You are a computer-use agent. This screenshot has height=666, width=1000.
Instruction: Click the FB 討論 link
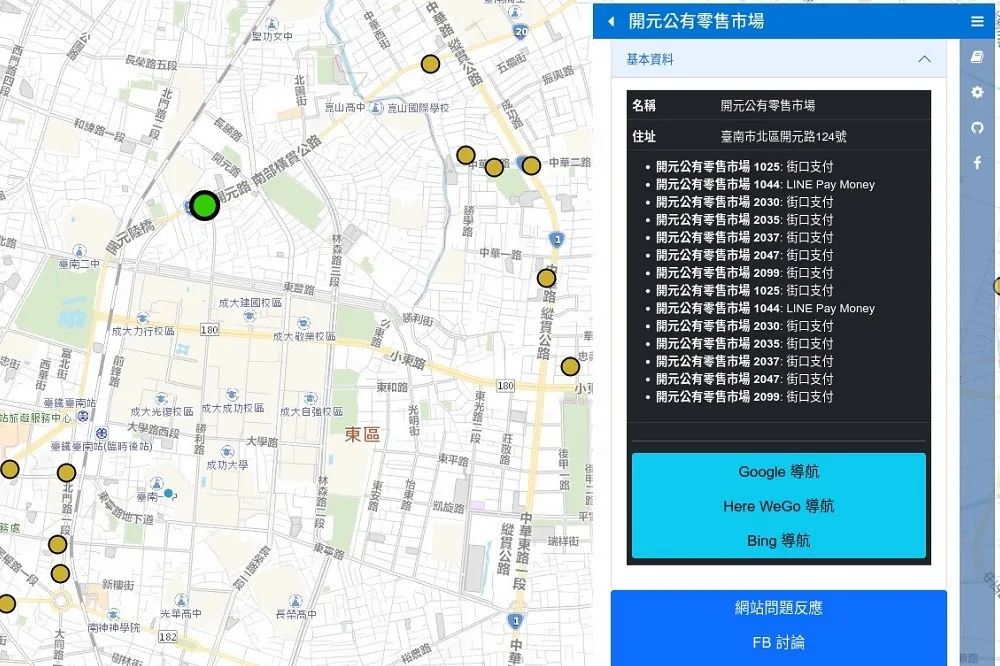pyautogui.click(x=779, y=642)
